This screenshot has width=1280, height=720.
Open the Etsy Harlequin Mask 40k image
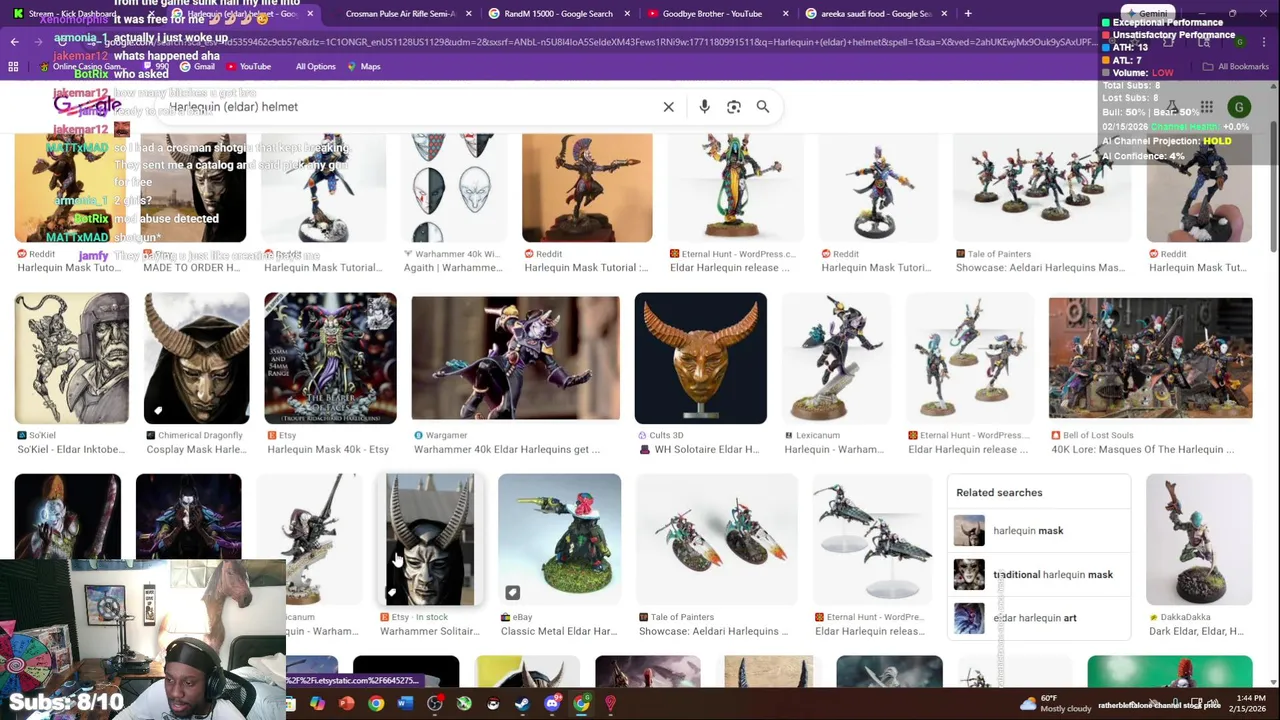[330, 358]
